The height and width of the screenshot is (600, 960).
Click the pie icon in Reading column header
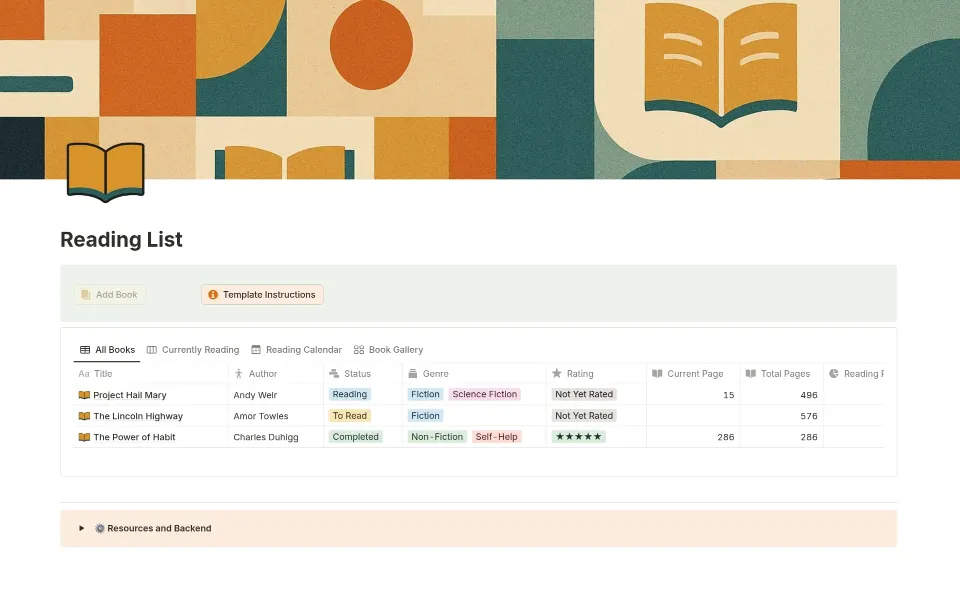click(834, 373)
